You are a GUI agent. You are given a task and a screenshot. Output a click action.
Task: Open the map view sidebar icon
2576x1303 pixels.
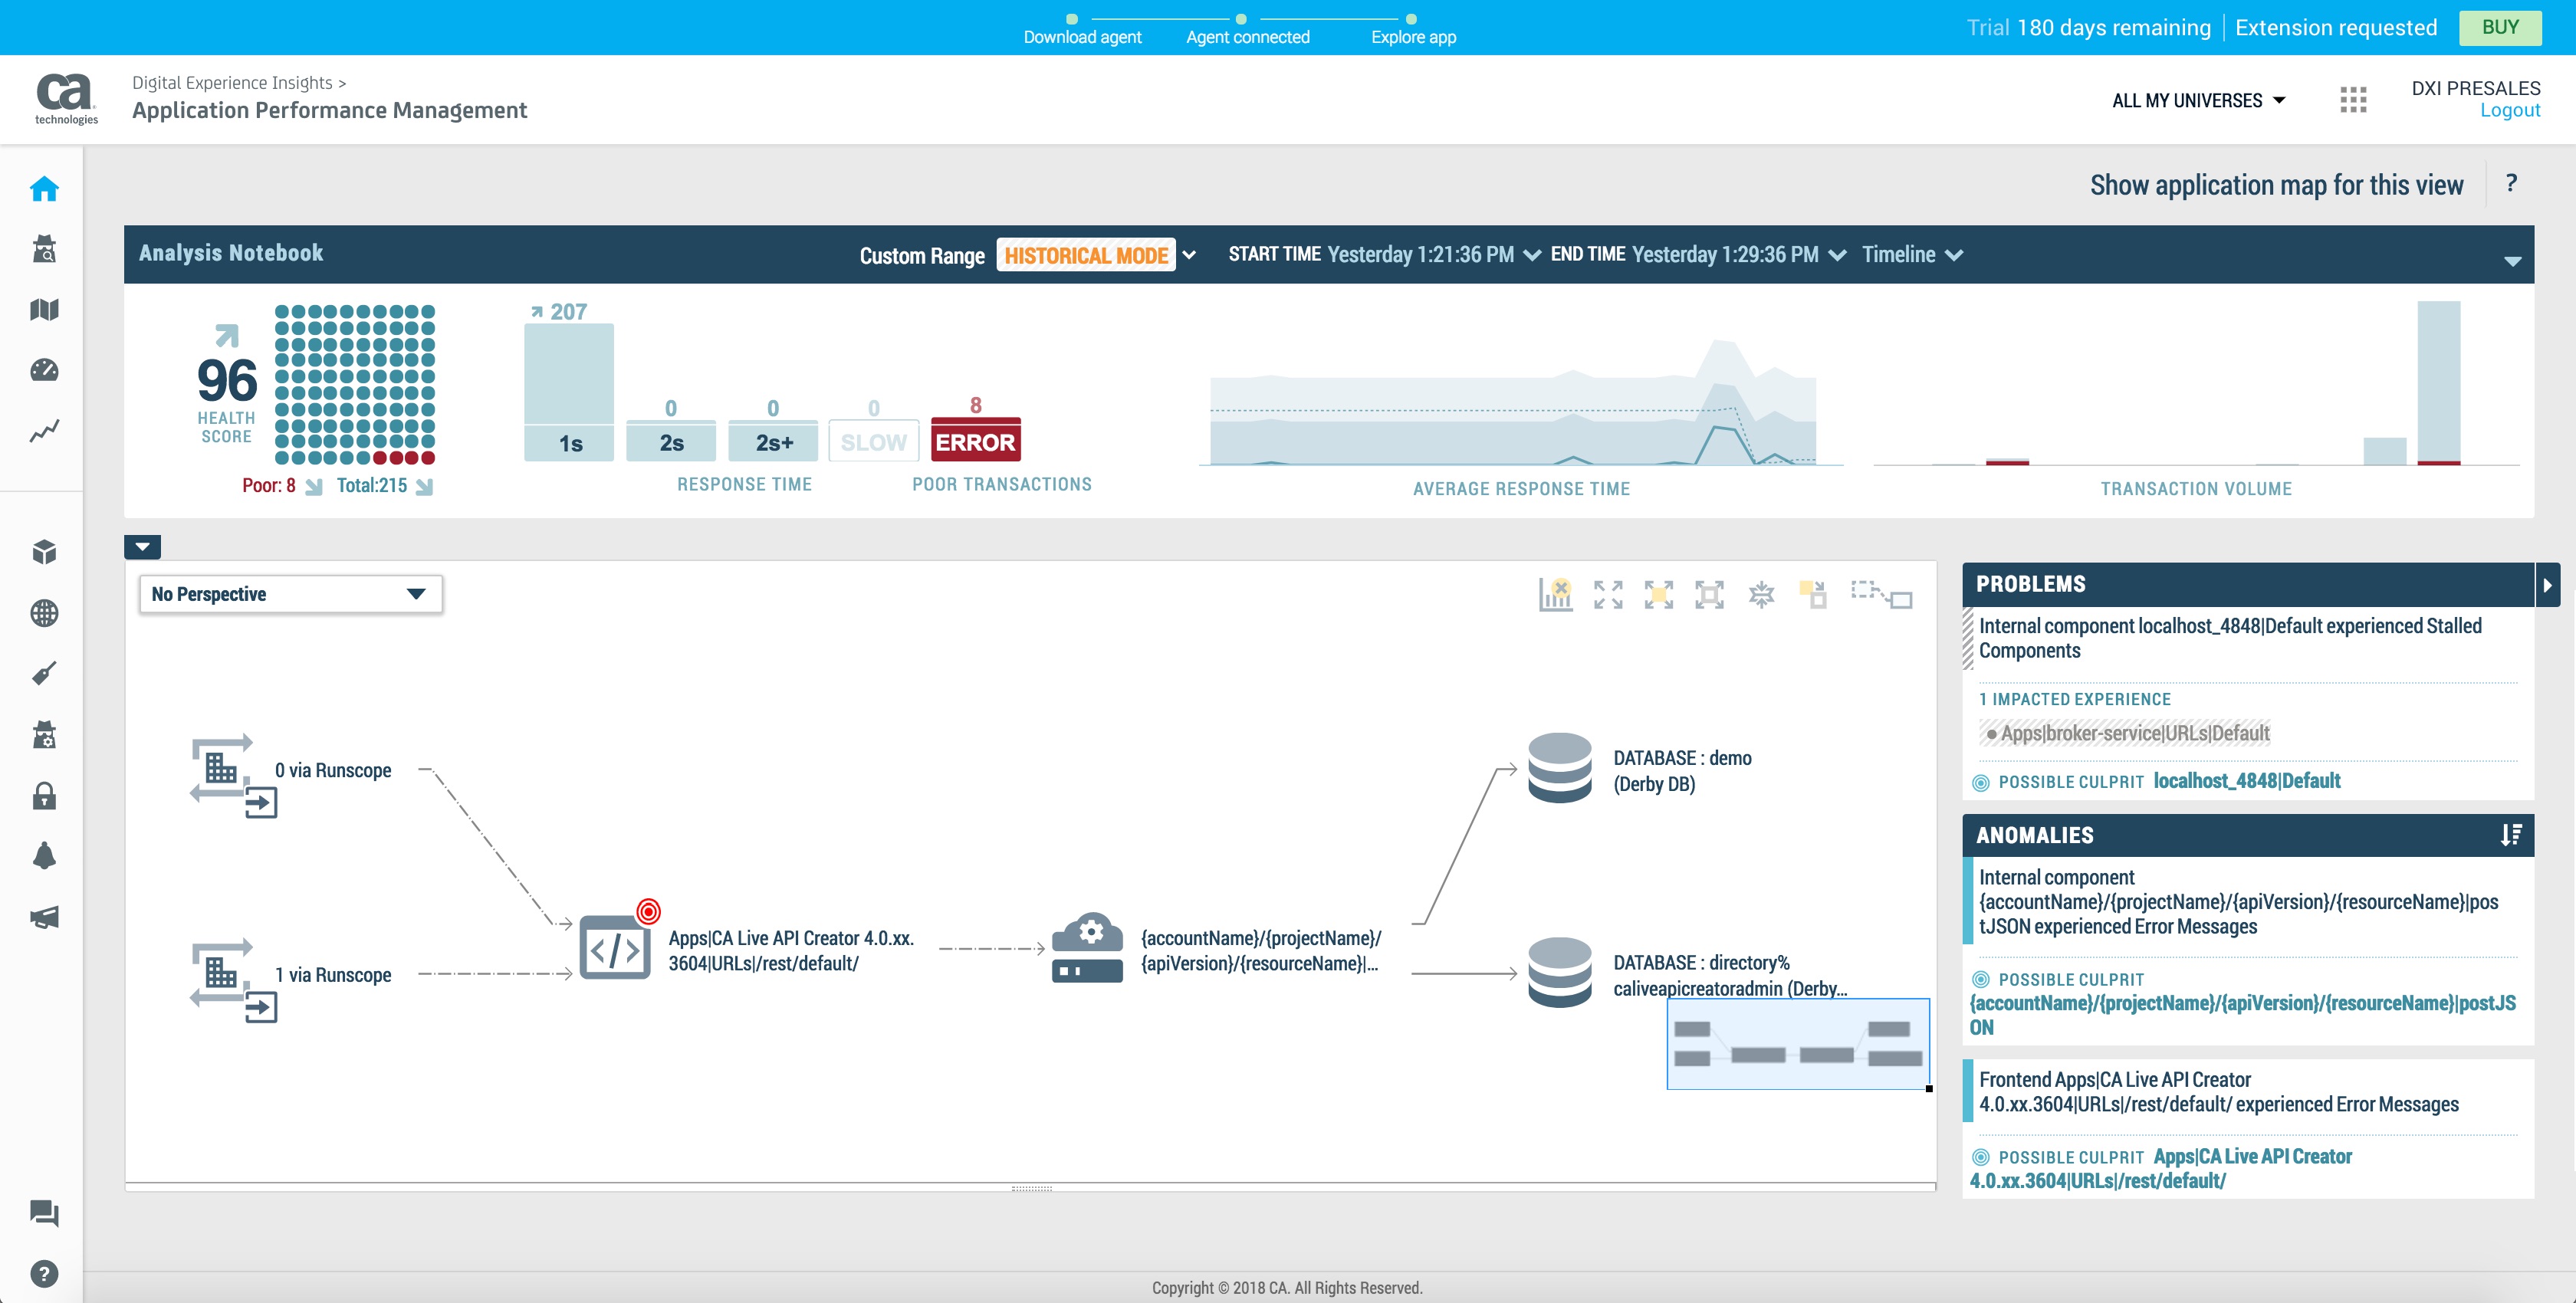(44, 310)
